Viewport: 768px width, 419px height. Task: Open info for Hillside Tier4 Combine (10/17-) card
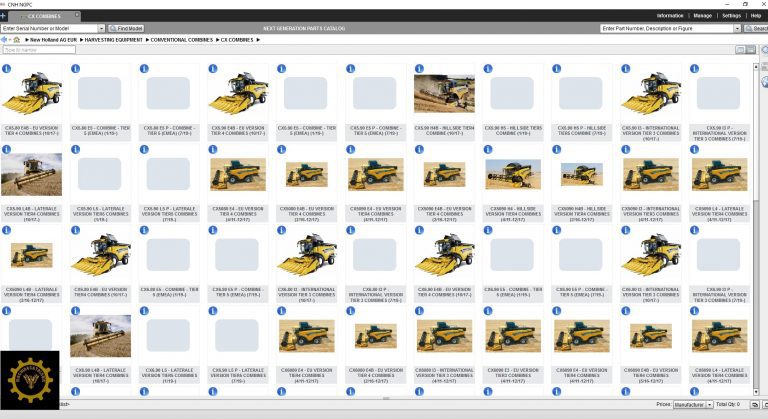click(419, 69)
